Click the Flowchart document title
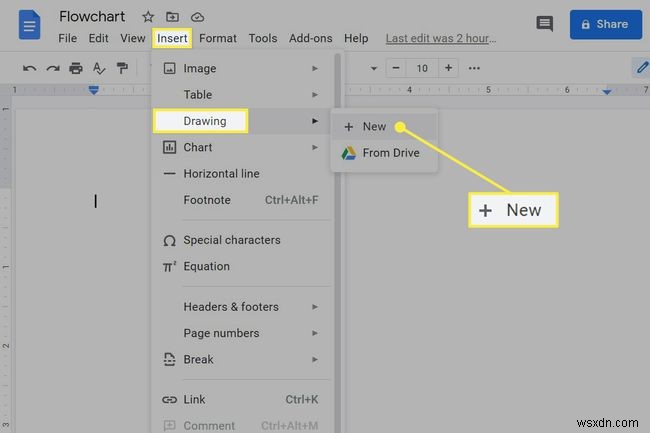The image size is (650, 433). pyautogui.click(x=92, y=17)
